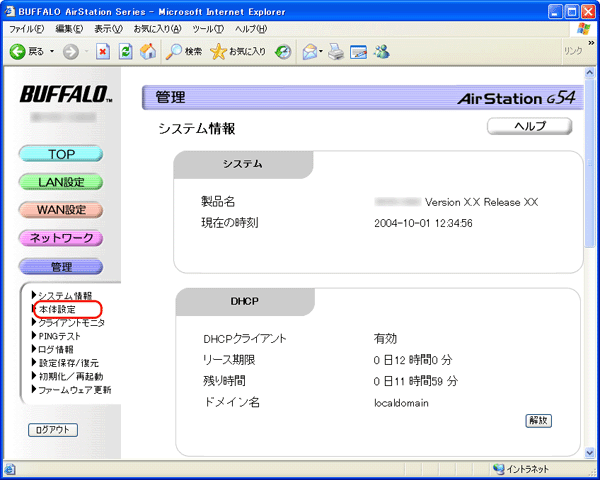Click the システム section header tab
This screenshot has width=600, height=480.
(x=243, y=164)
